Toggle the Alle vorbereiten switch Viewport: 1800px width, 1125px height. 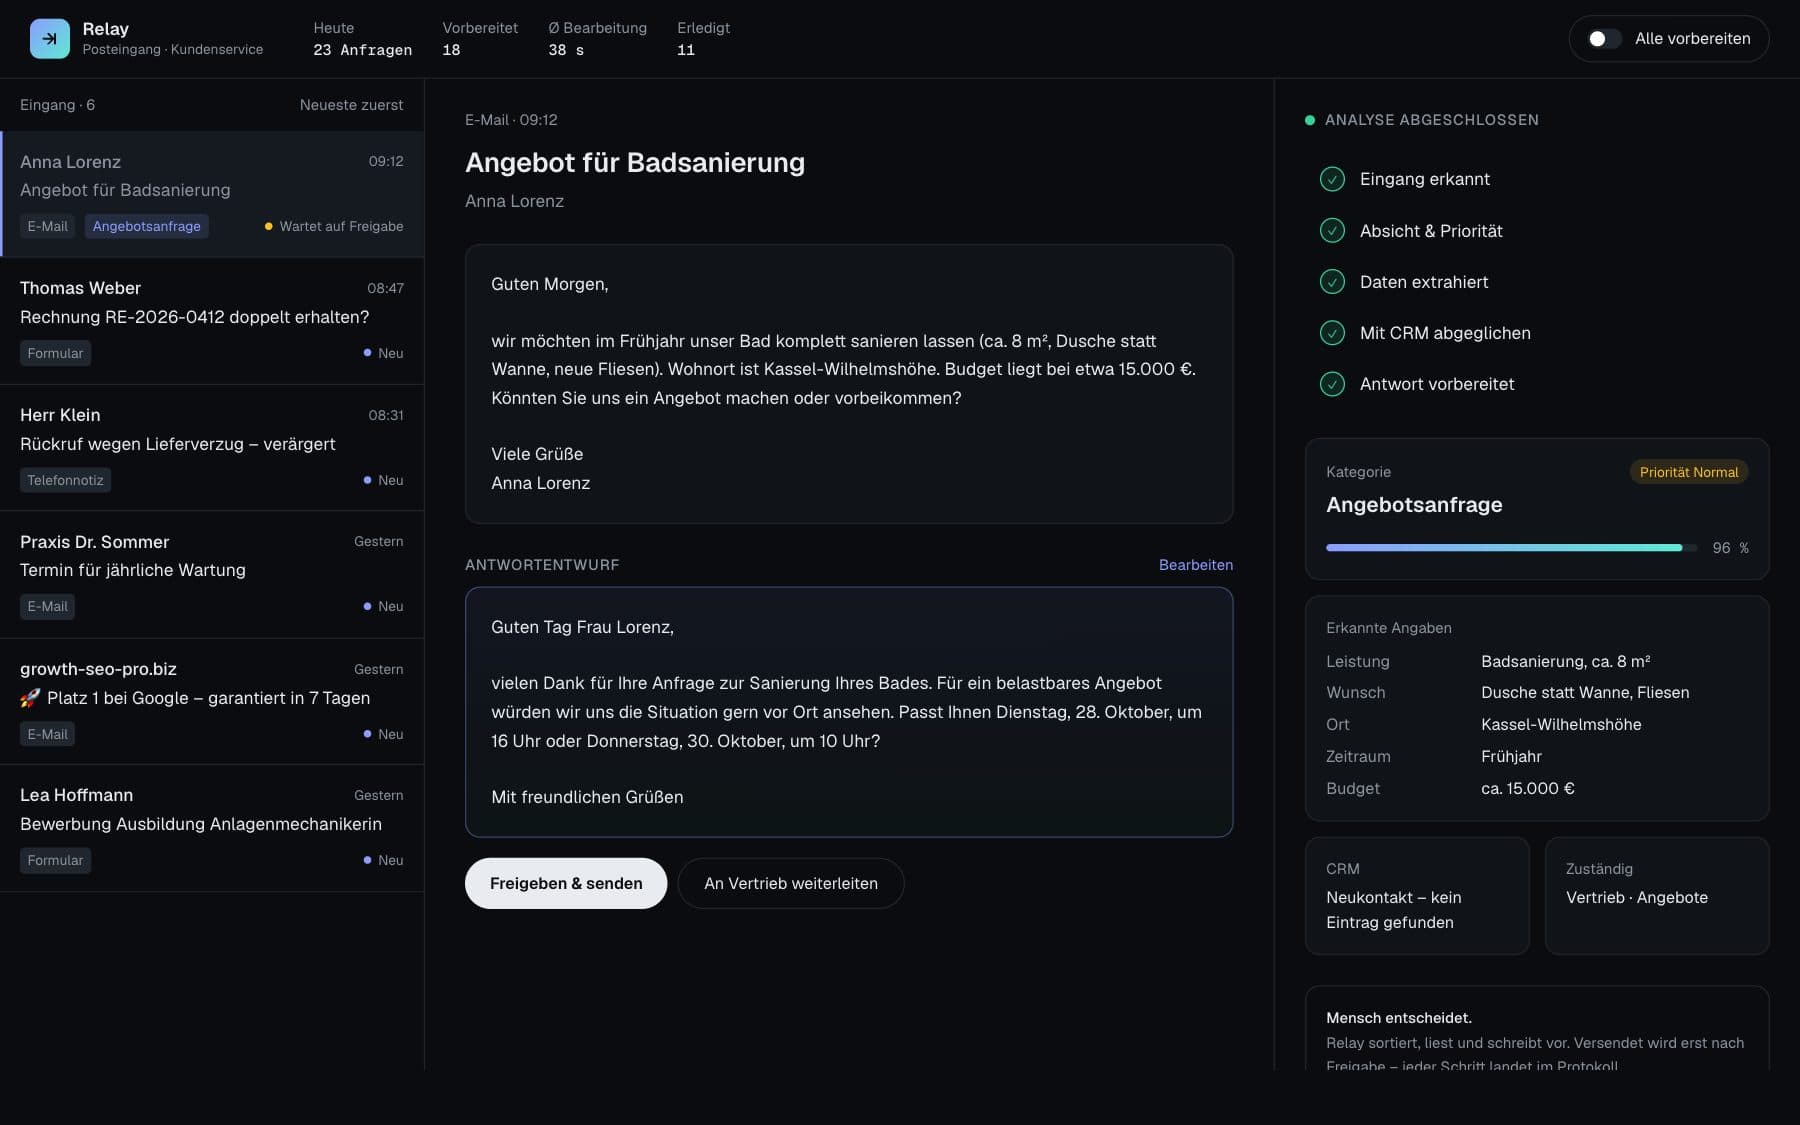1604,38
